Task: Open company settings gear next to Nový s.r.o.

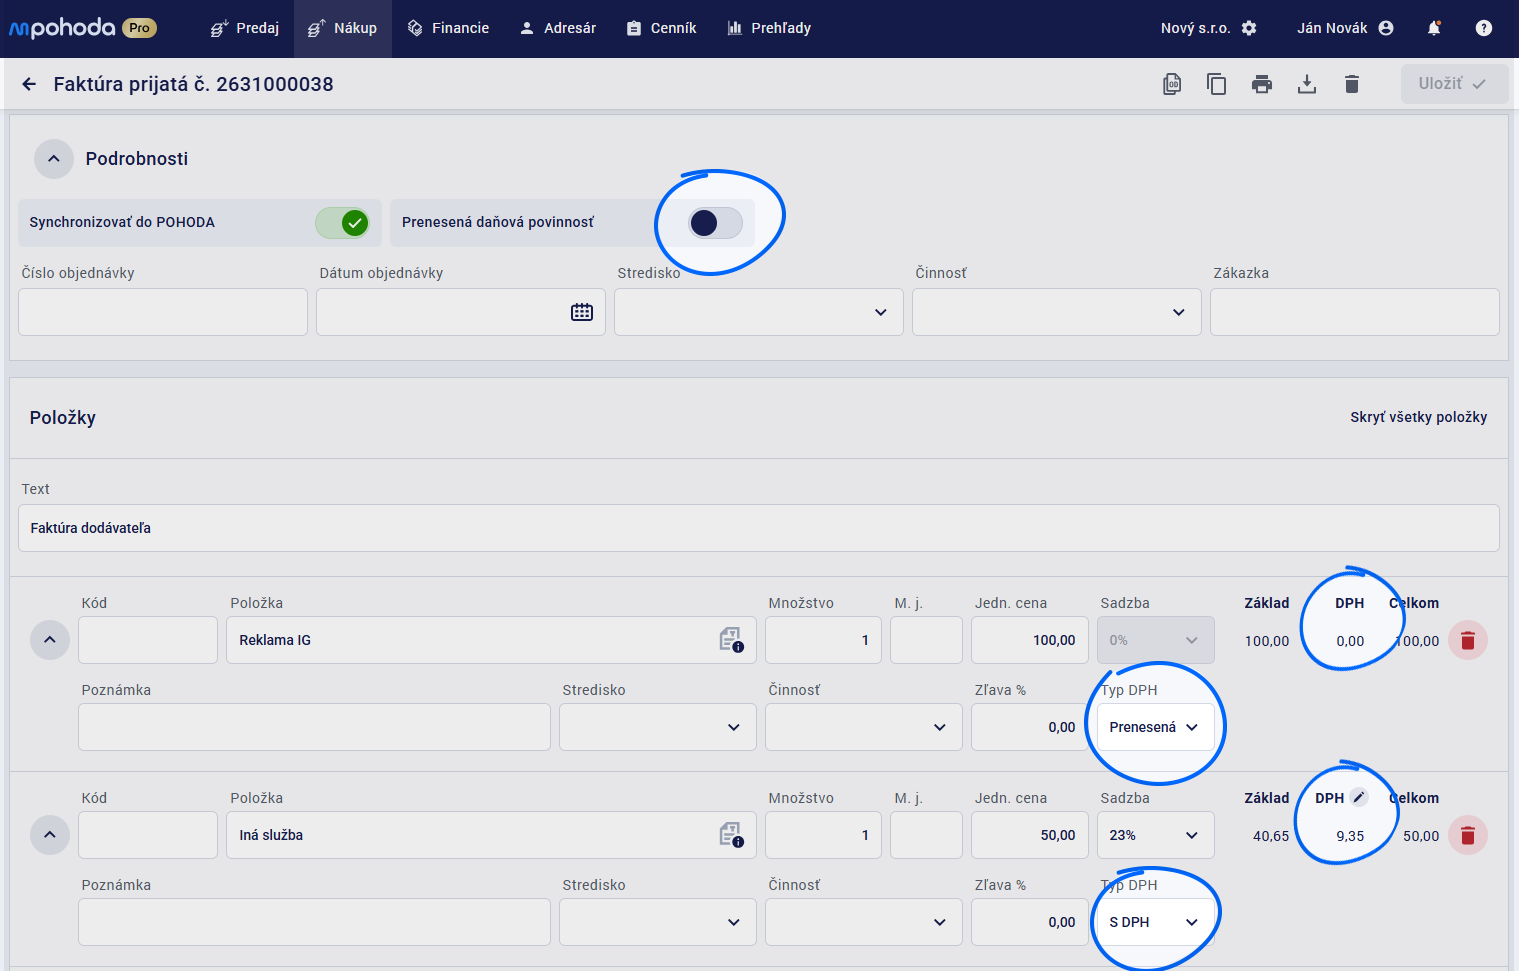Action: click(1249, 28)
